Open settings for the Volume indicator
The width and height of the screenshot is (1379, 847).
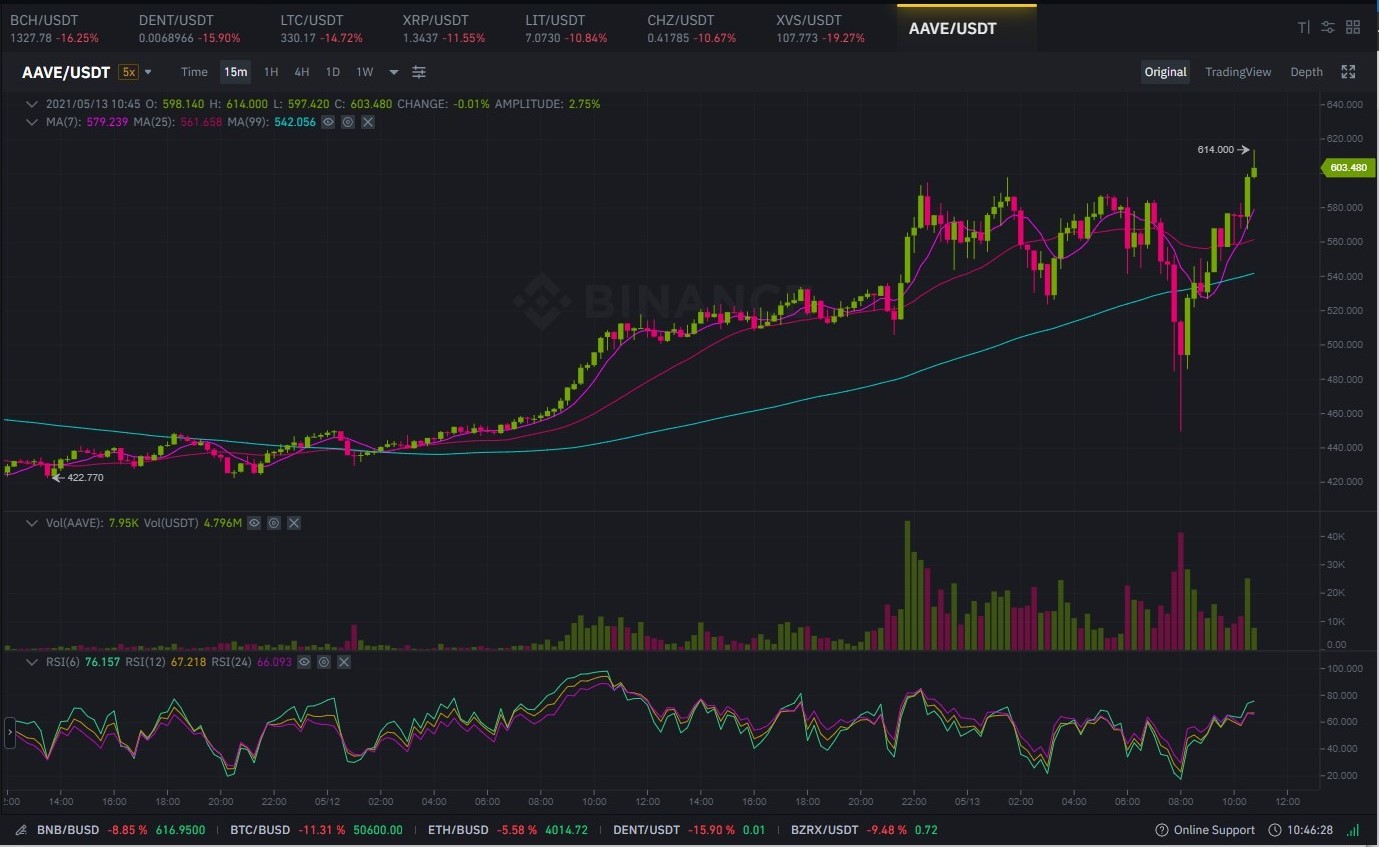[x=274, y=523]
